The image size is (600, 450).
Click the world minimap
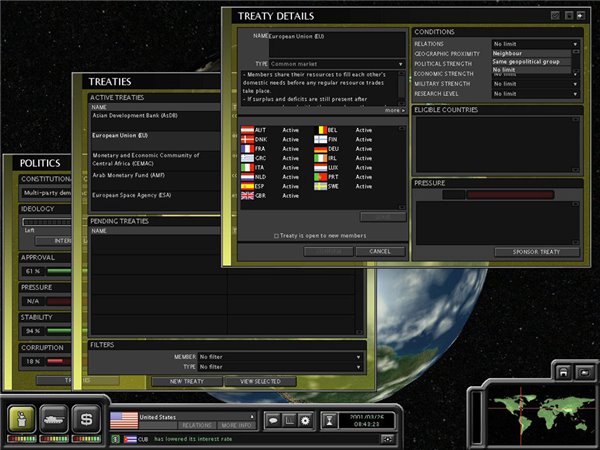[x=540, y=414]
